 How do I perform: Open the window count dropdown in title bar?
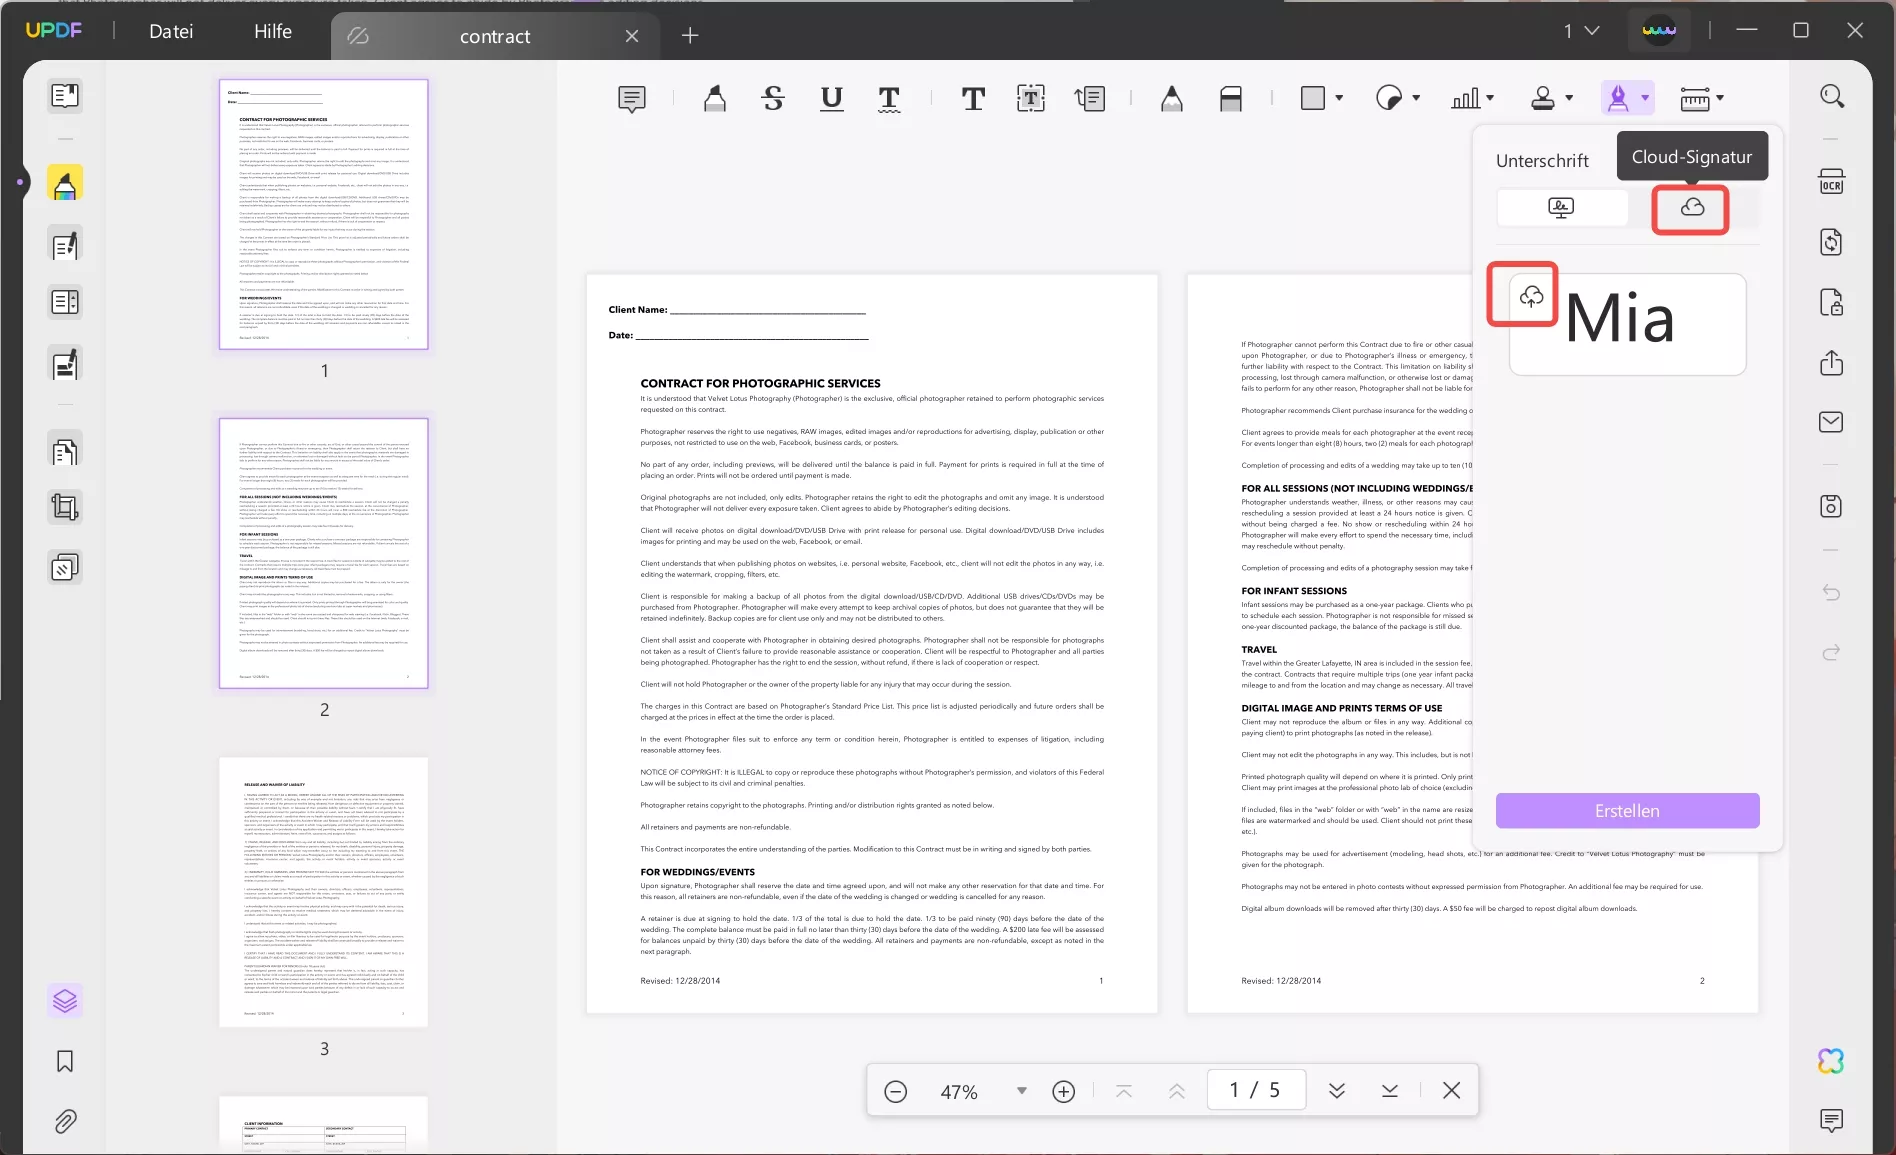pyautogui.click(x=1582, y=31)
